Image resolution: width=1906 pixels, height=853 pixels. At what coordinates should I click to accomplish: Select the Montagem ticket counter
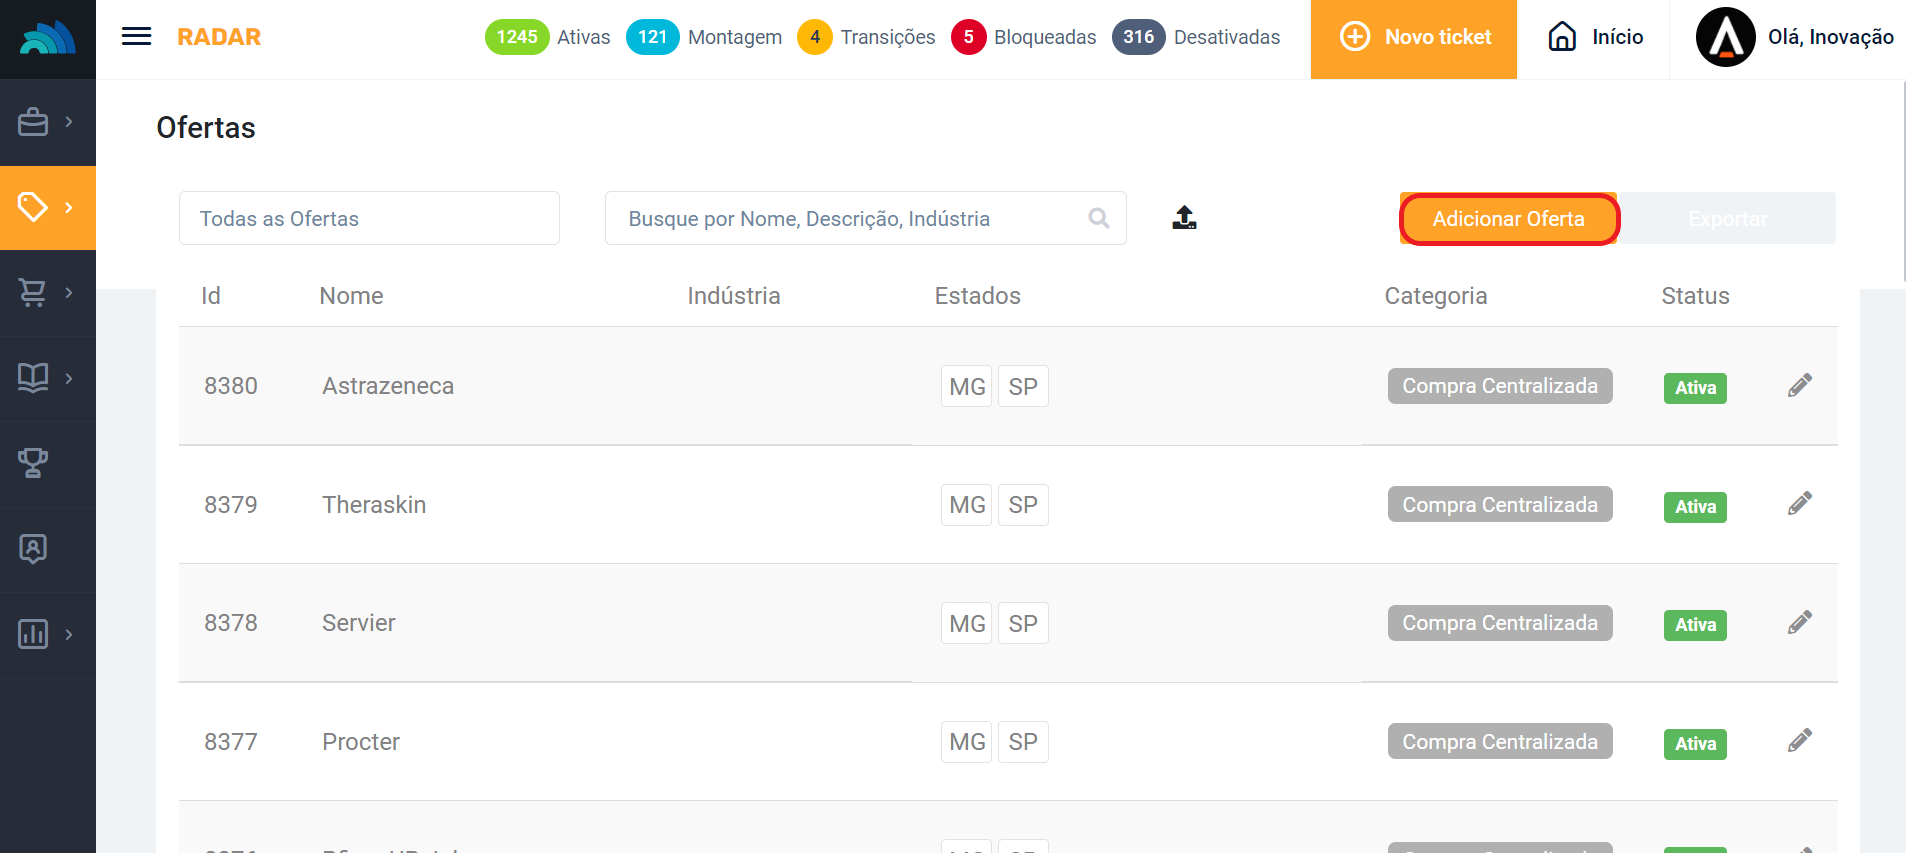coord(704,37)
